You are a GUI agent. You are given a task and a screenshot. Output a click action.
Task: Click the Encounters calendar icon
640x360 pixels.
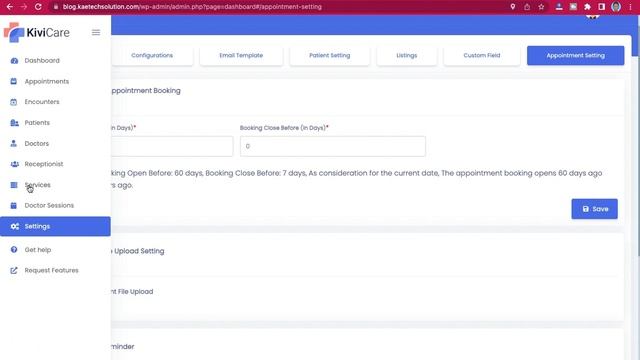coord(14,102)
